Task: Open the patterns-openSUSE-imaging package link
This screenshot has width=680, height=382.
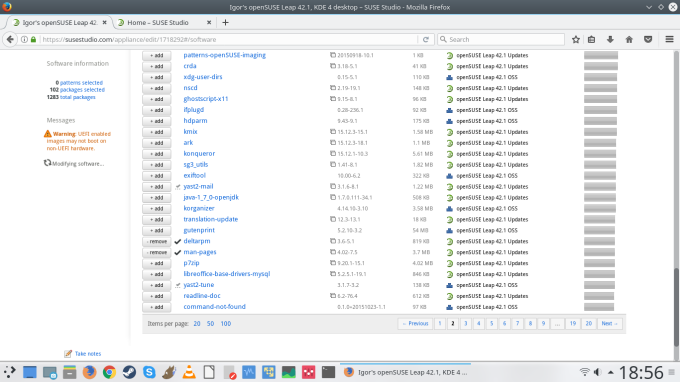Action: pos(224,55)
